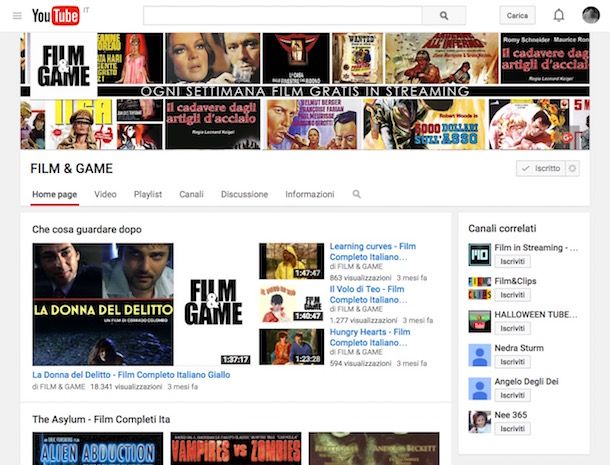Switch to the Discussione tab
Image resolution: width=610 pixels, height=465 pixels.
click(244, 194)
